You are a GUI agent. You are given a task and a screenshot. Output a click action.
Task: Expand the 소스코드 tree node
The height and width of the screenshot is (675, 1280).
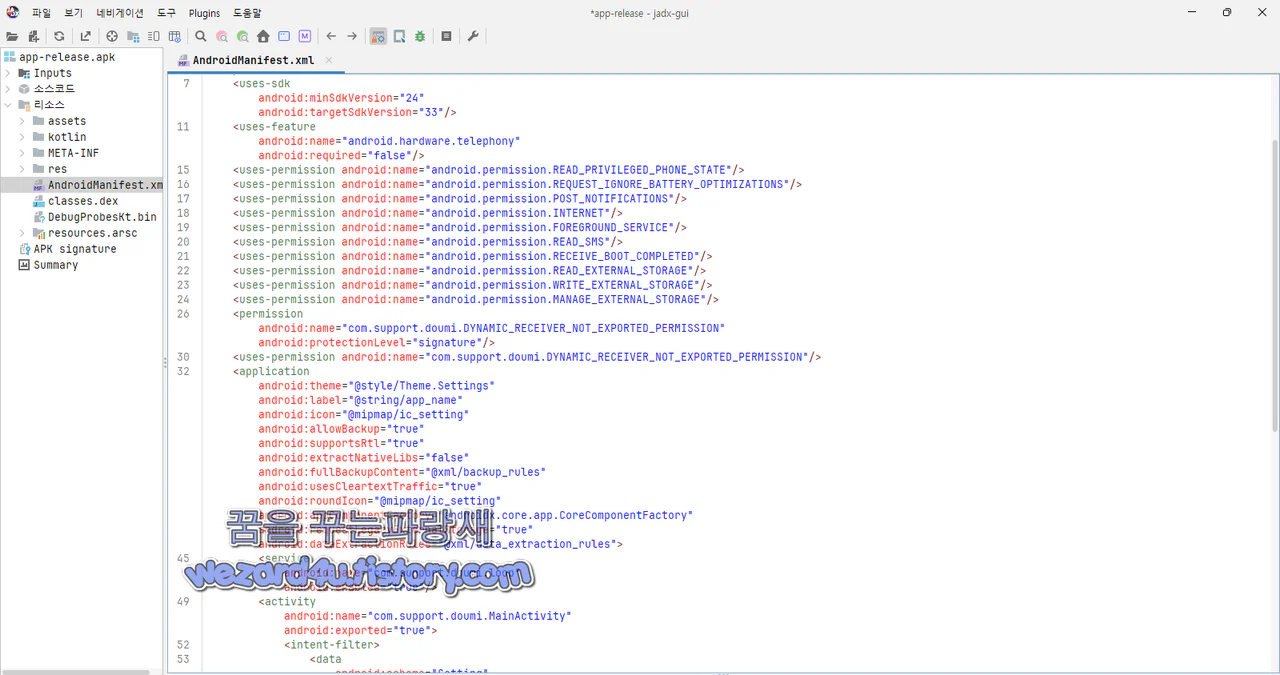8,89
